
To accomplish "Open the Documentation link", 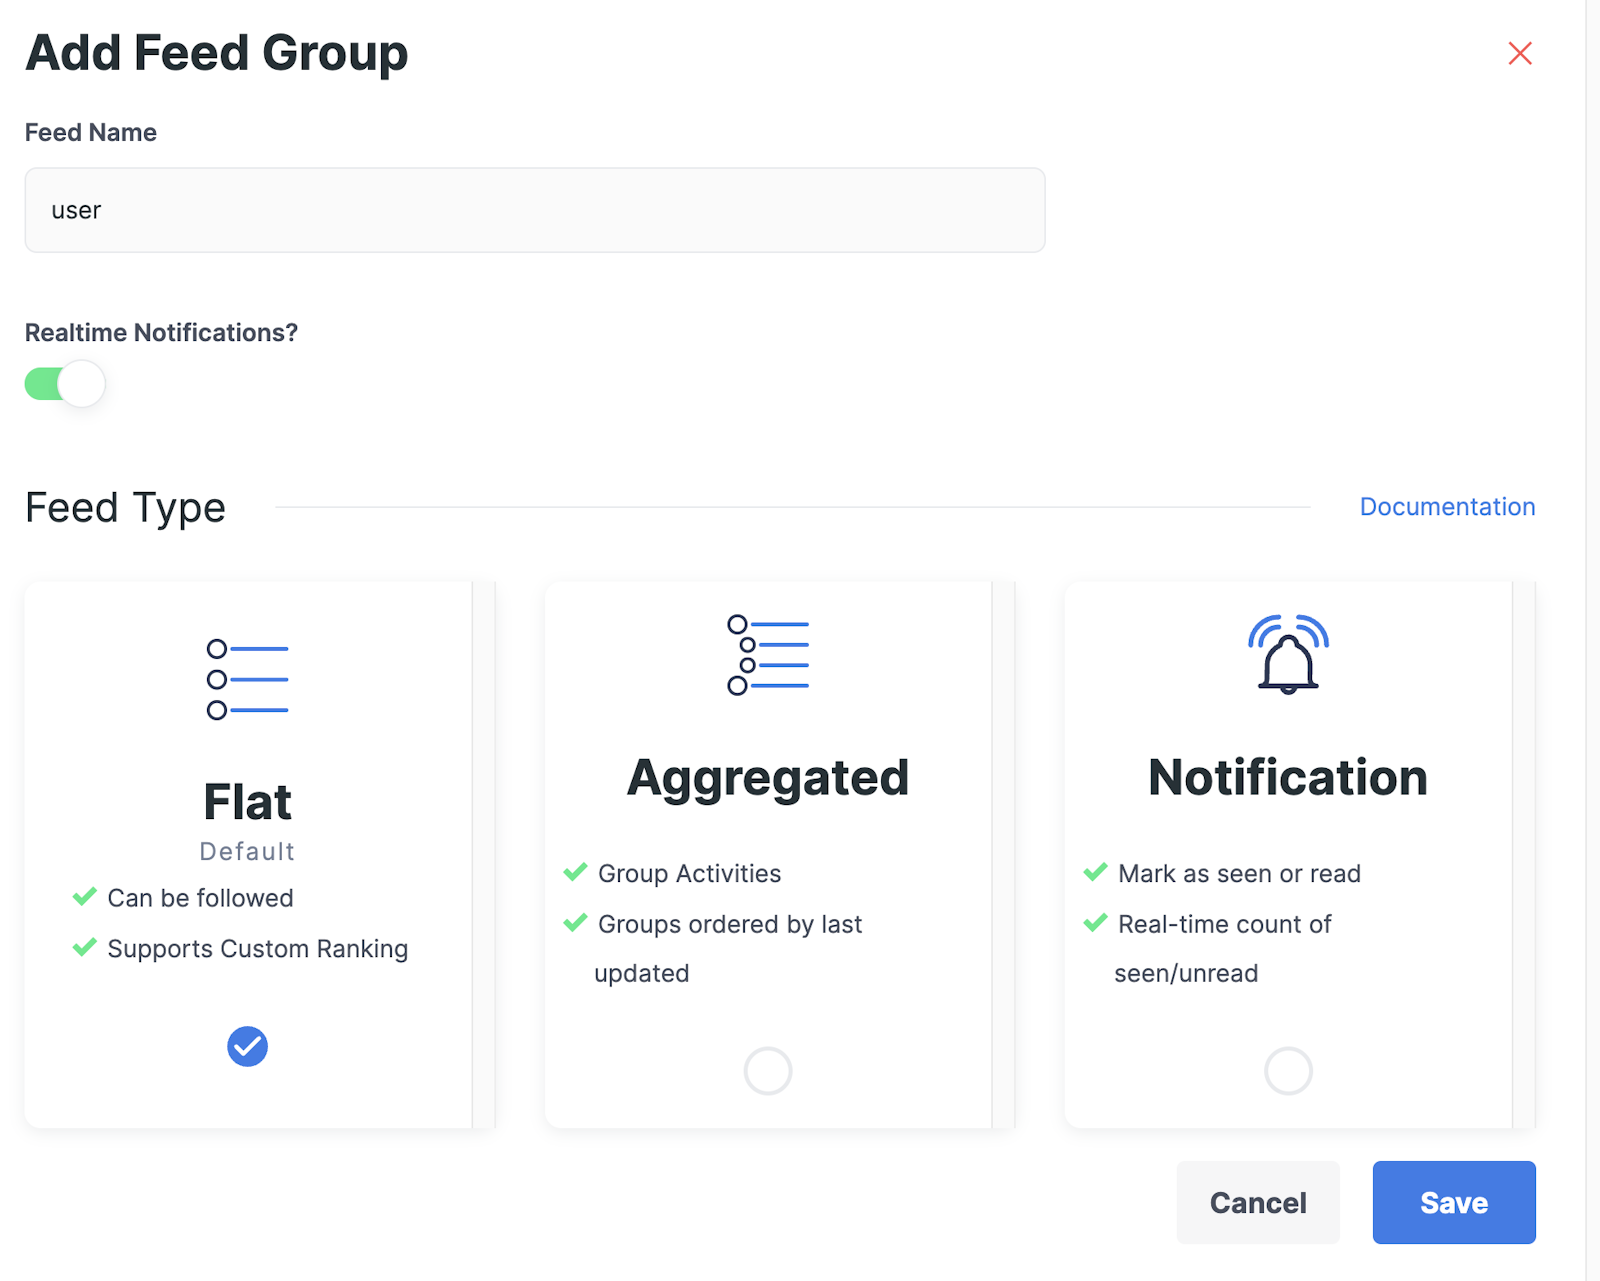I will click(1446, 507).
